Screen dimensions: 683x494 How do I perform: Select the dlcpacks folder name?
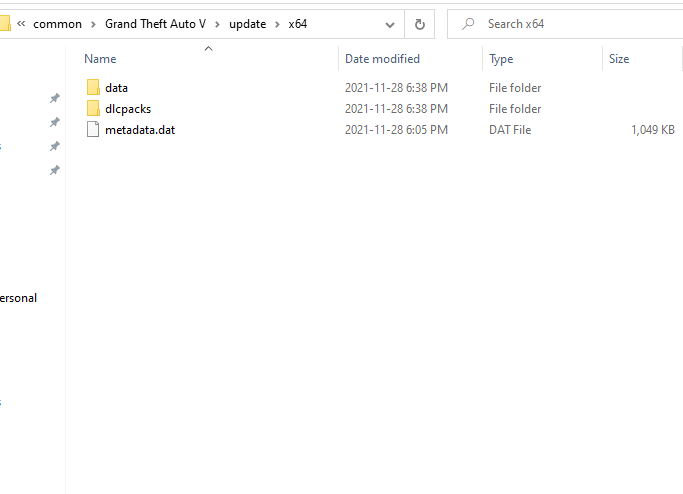tap(128, 109)
